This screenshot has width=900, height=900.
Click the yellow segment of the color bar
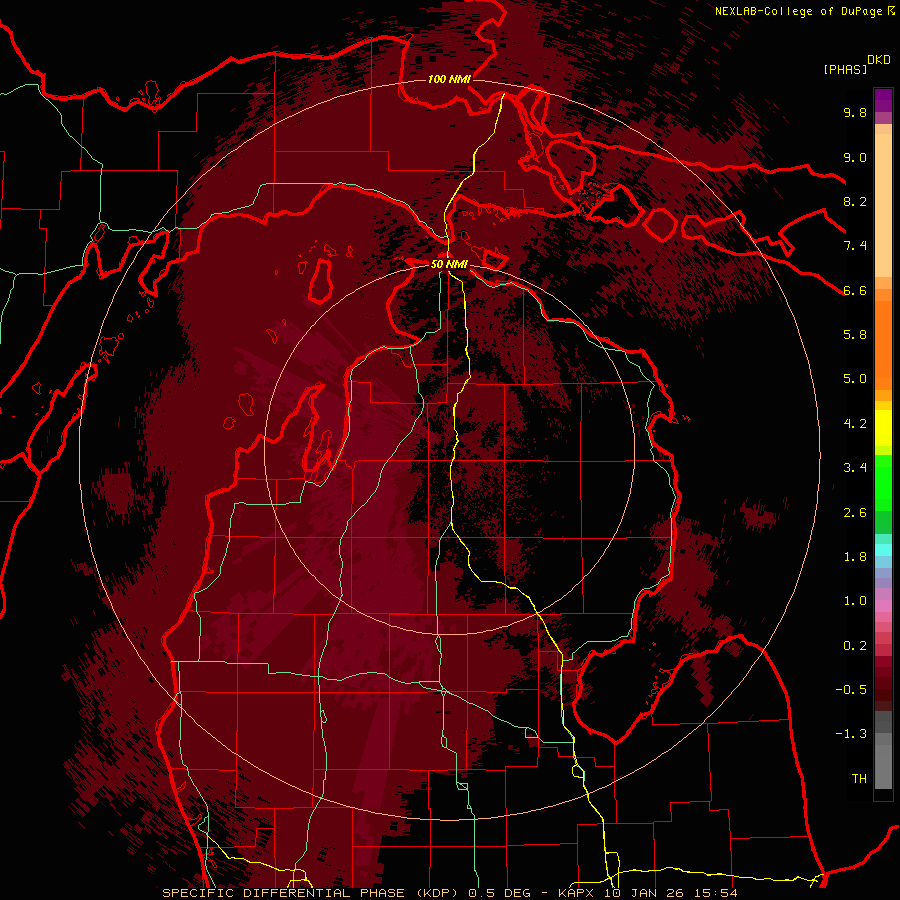pyautogui.click(x=883, y=428)
